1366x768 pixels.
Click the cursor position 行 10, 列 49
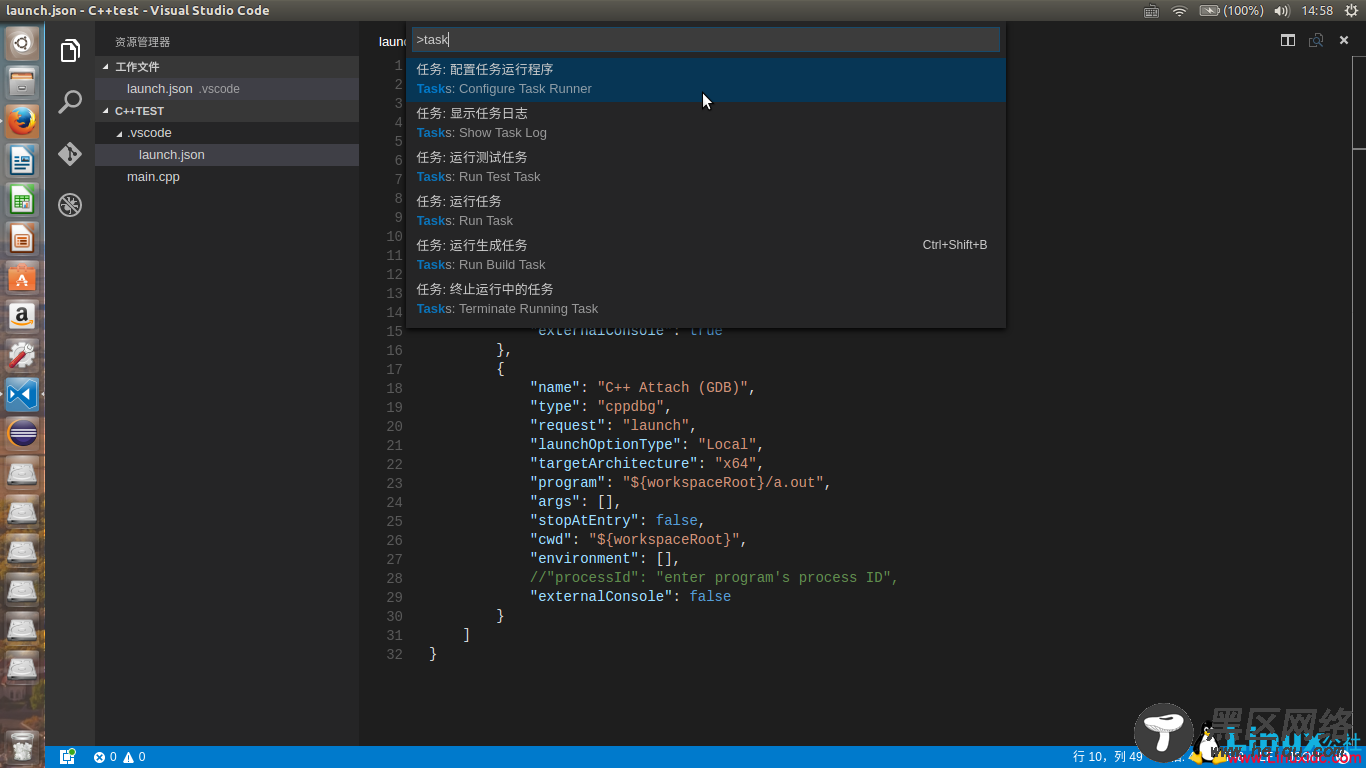pyautogui.click(x=1108, y=757)
